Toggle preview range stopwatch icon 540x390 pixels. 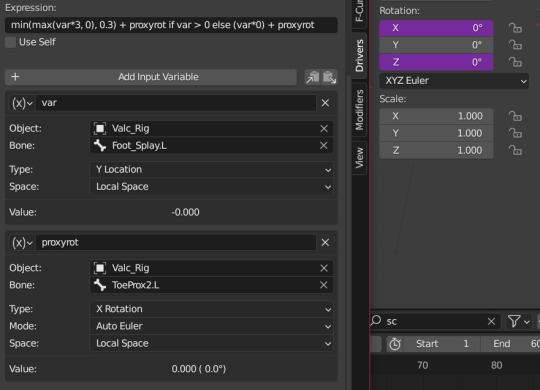[x=395, y=344]
